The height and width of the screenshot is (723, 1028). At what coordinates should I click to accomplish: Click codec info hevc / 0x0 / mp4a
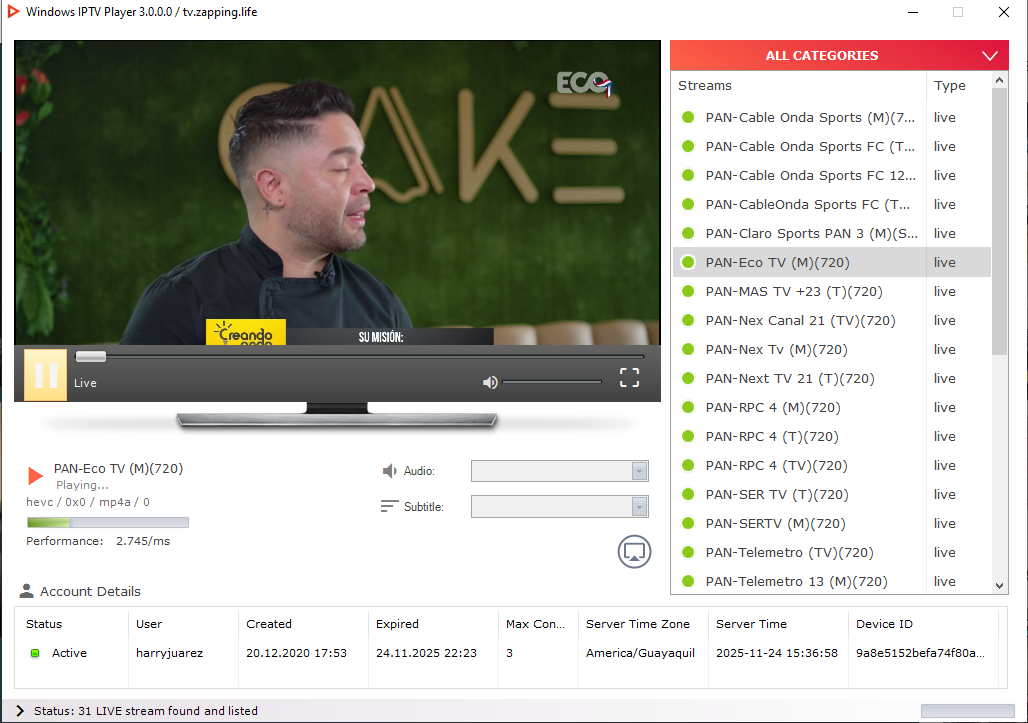pos(88,502)
